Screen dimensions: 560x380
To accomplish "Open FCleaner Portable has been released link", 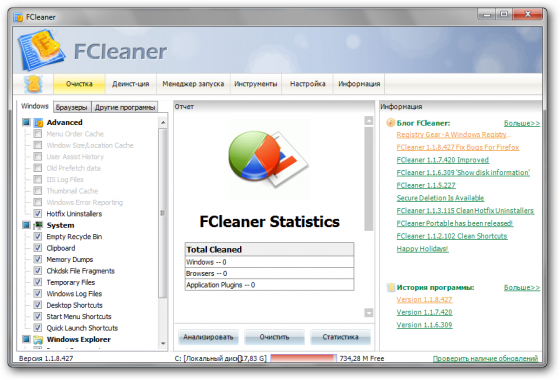I will [x=455, y=224].
